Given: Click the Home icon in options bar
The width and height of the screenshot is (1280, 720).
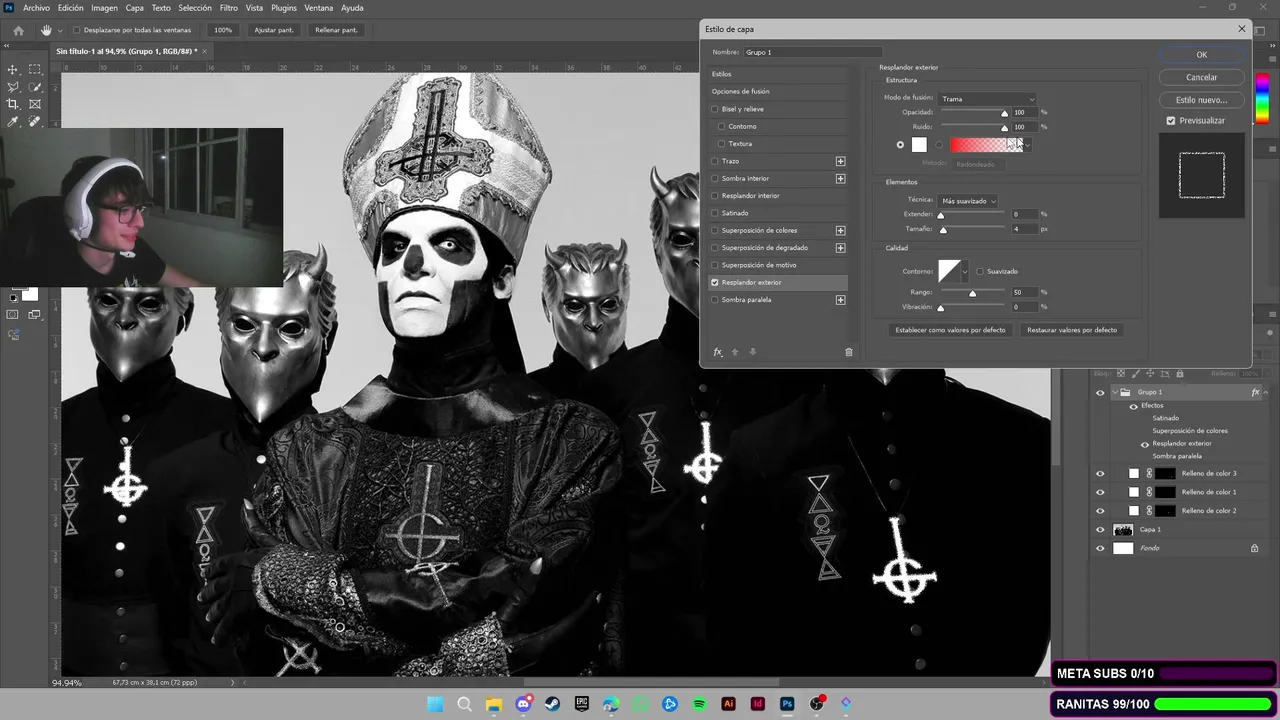Looking at the screenshot, I should pos(18,30).
